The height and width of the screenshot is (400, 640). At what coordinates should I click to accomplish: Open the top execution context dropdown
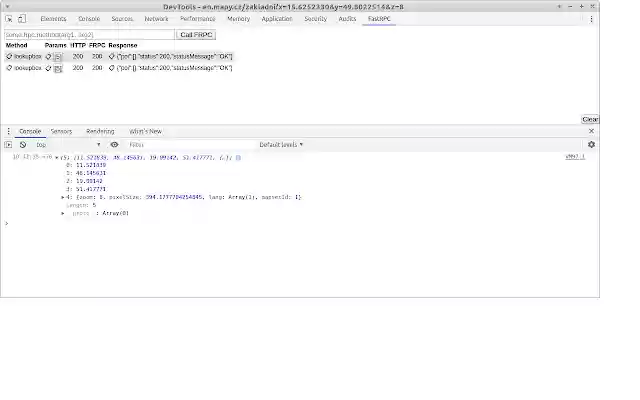coord(68,144)
